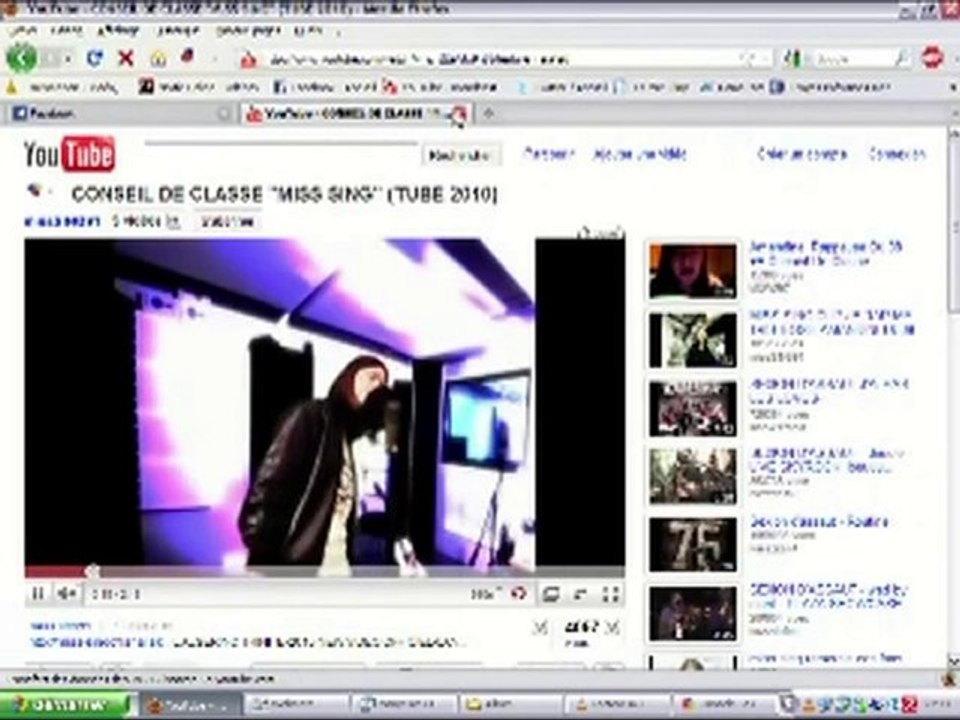
Task: Close the YouTube tab
Action: 460,114
